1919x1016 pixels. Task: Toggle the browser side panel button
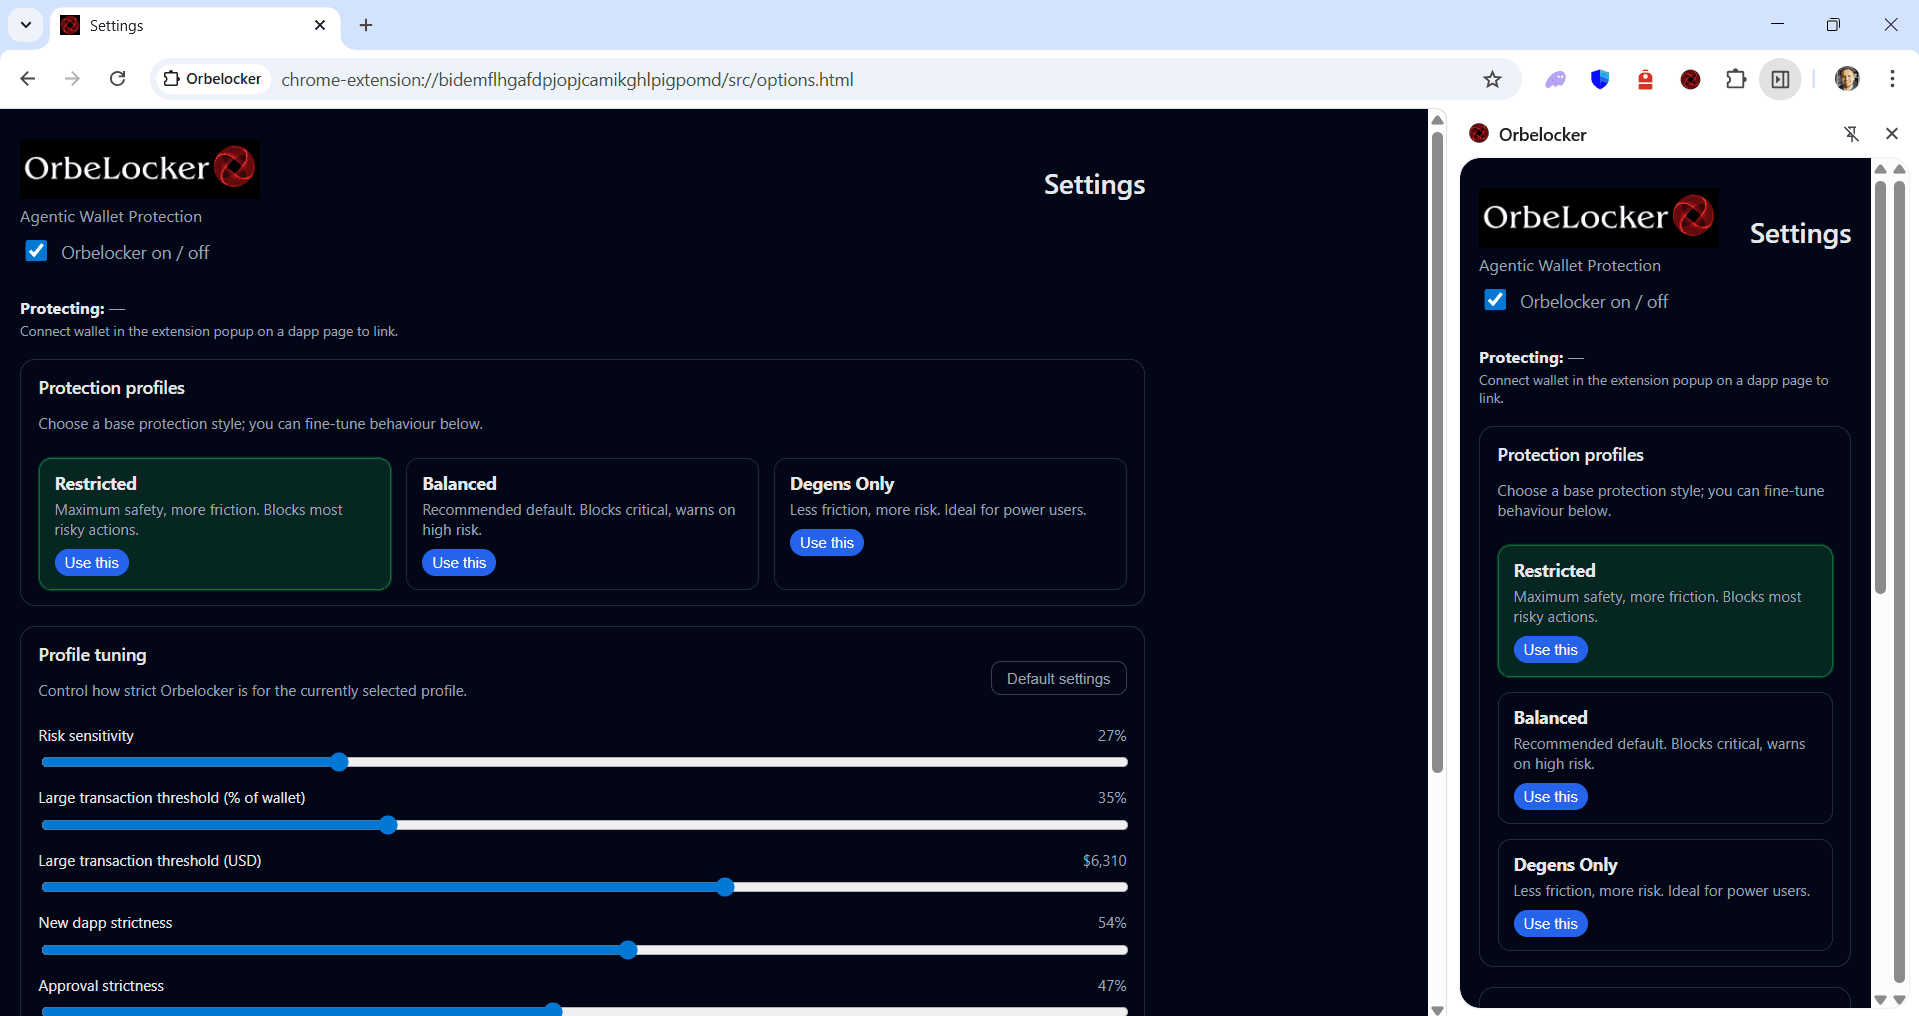[1781, 79]
